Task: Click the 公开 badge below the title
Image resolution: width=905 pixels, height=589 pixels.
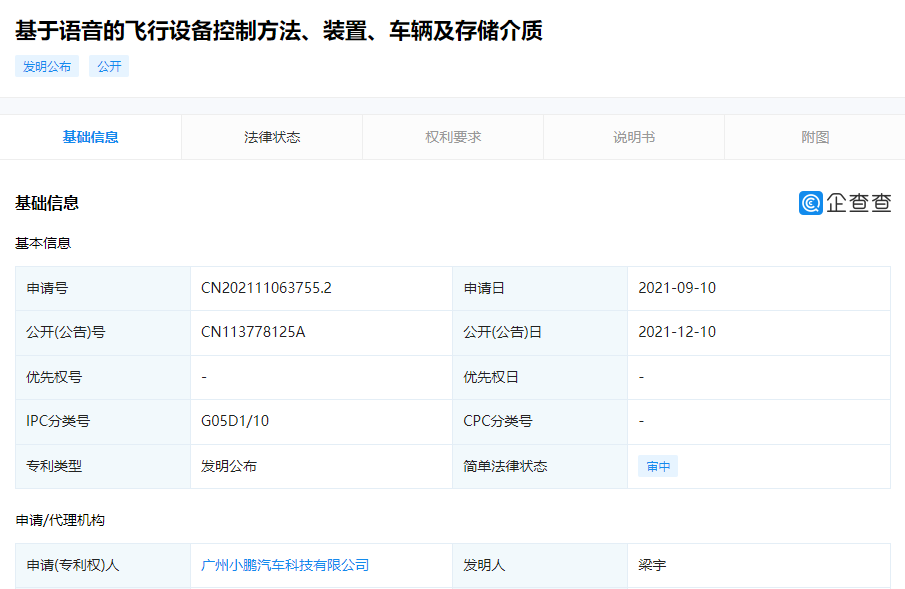Action: (x=108, y=66)
